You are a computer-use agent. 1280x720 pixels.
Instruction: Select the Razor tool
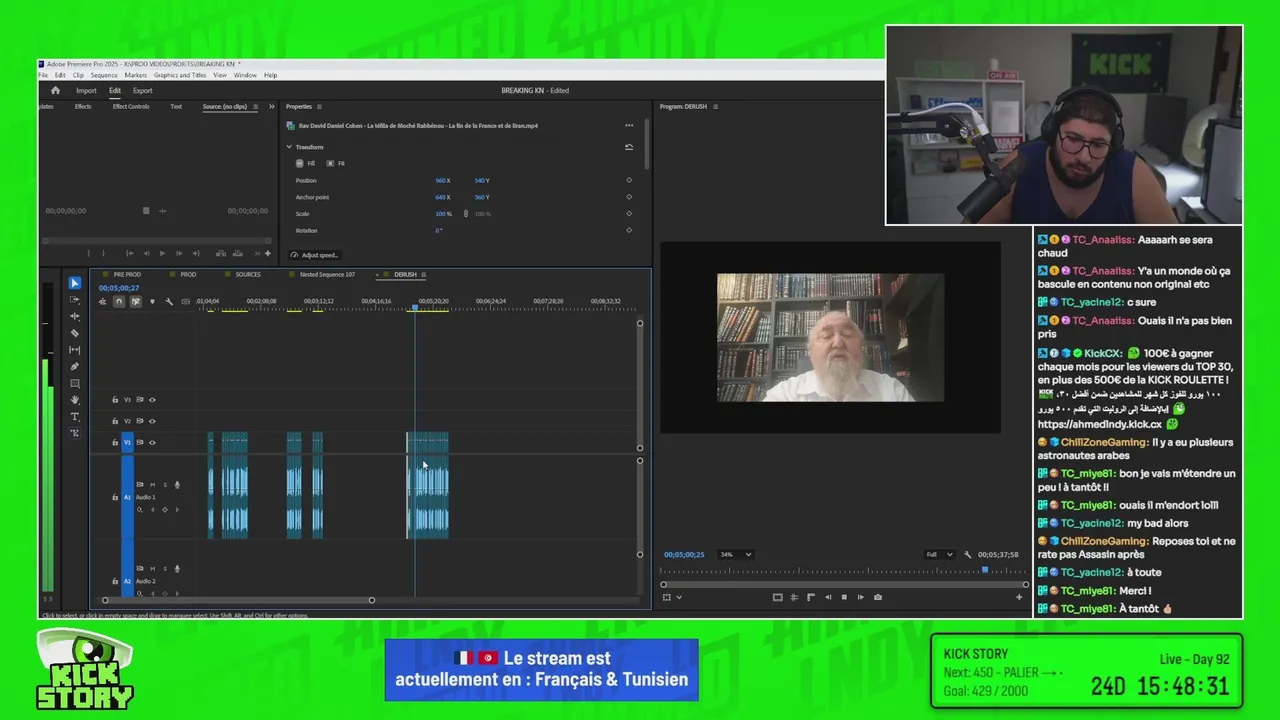point(75,333)
